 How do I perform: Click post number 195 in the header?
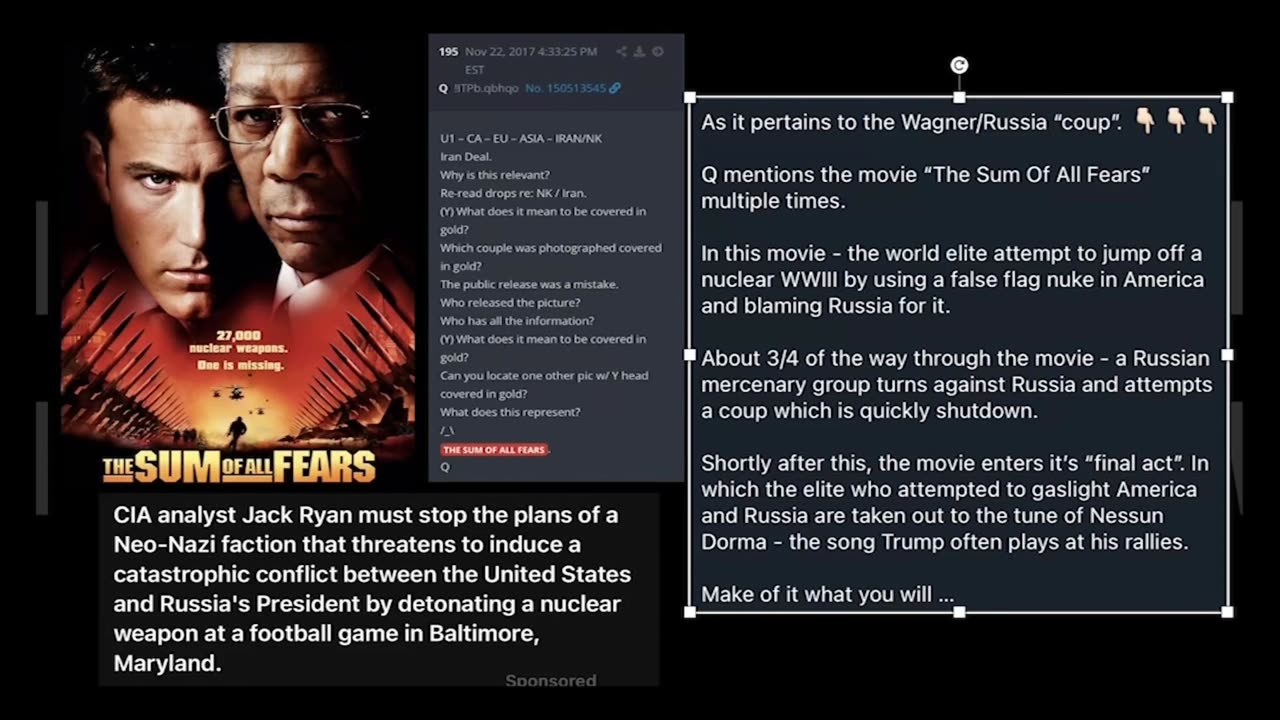coord(448,51)
